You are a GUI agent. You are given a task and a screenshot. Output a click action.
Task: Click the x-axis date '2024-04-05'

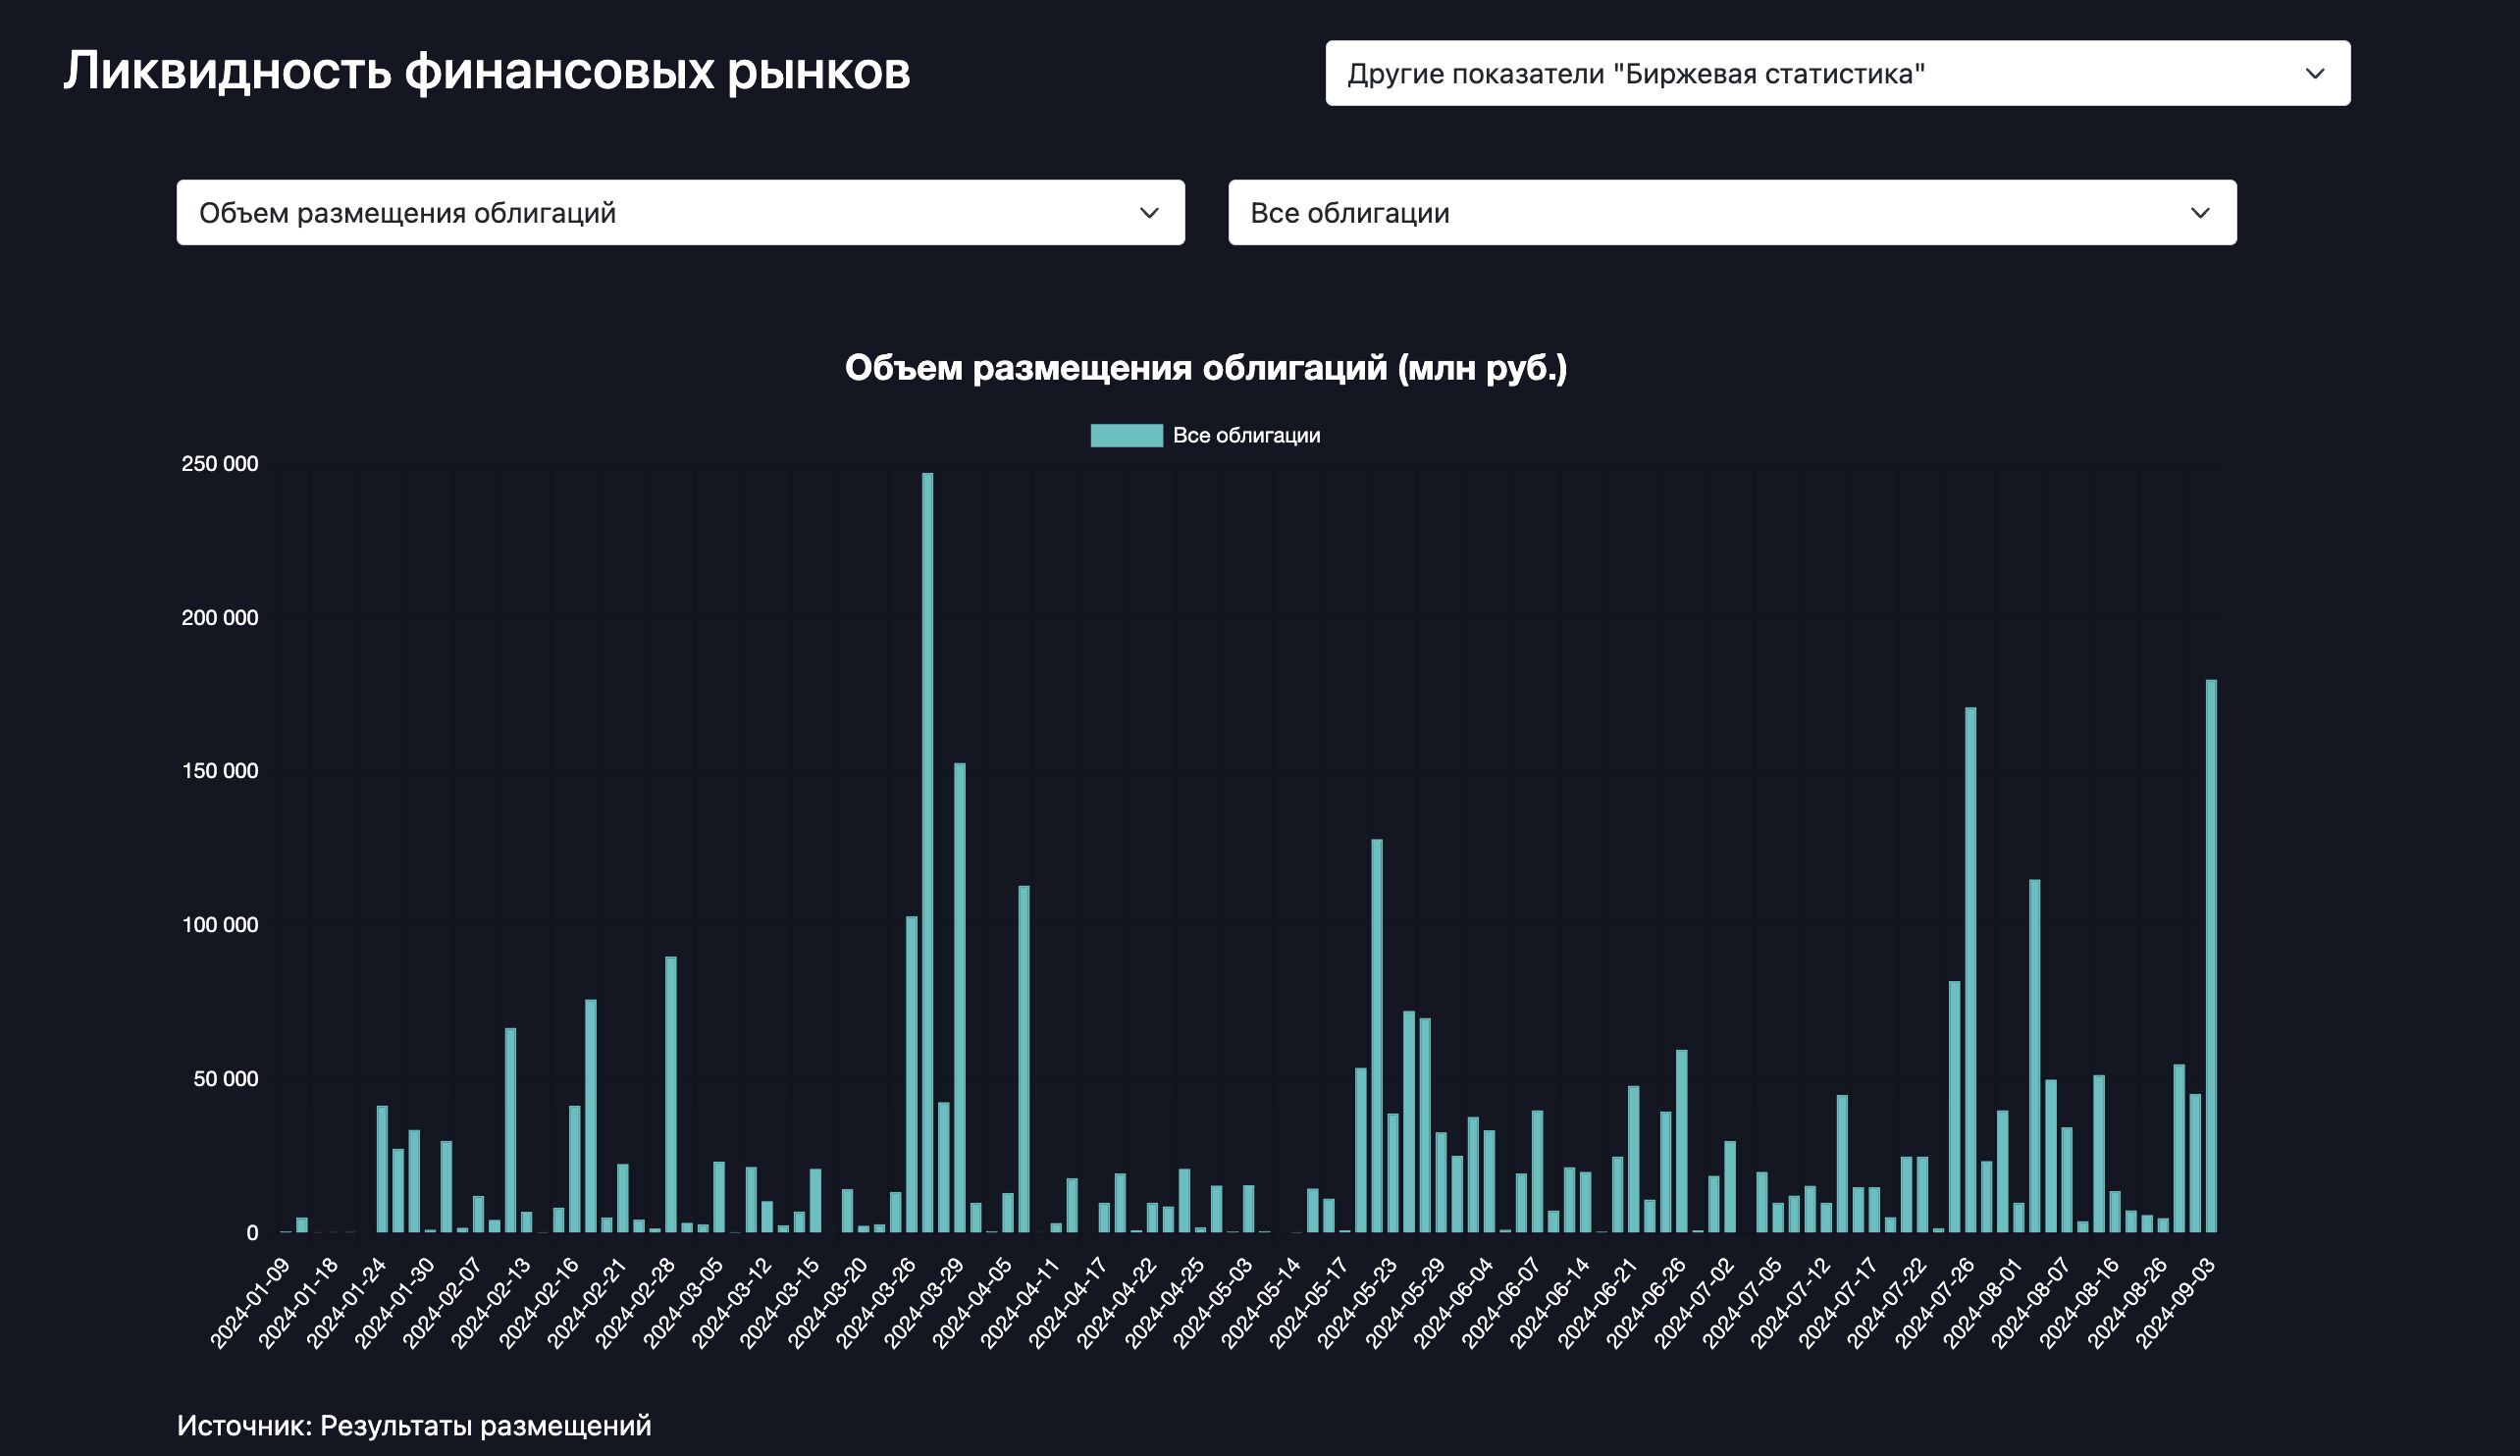(x=972, y=1304)
